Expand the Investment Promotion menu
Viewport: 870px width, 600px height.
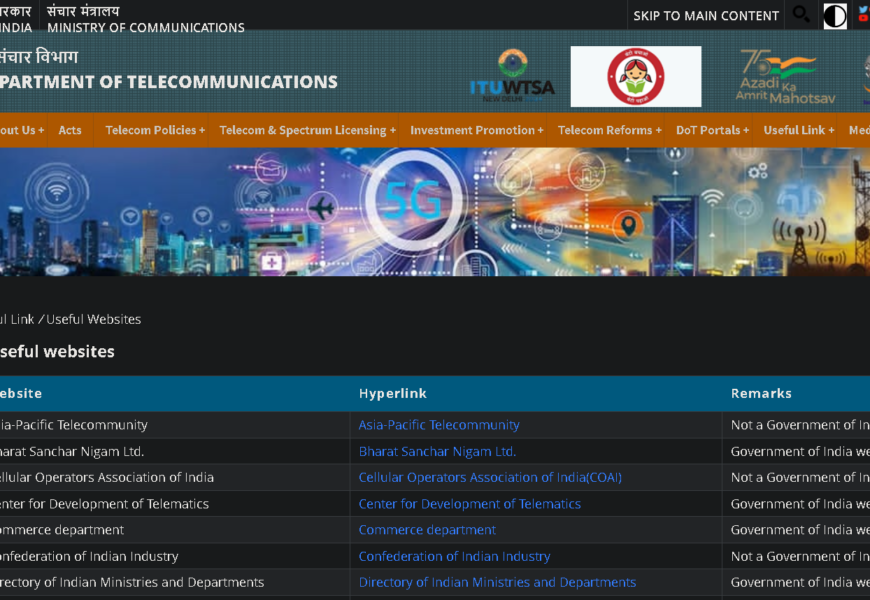coord(476,130)
